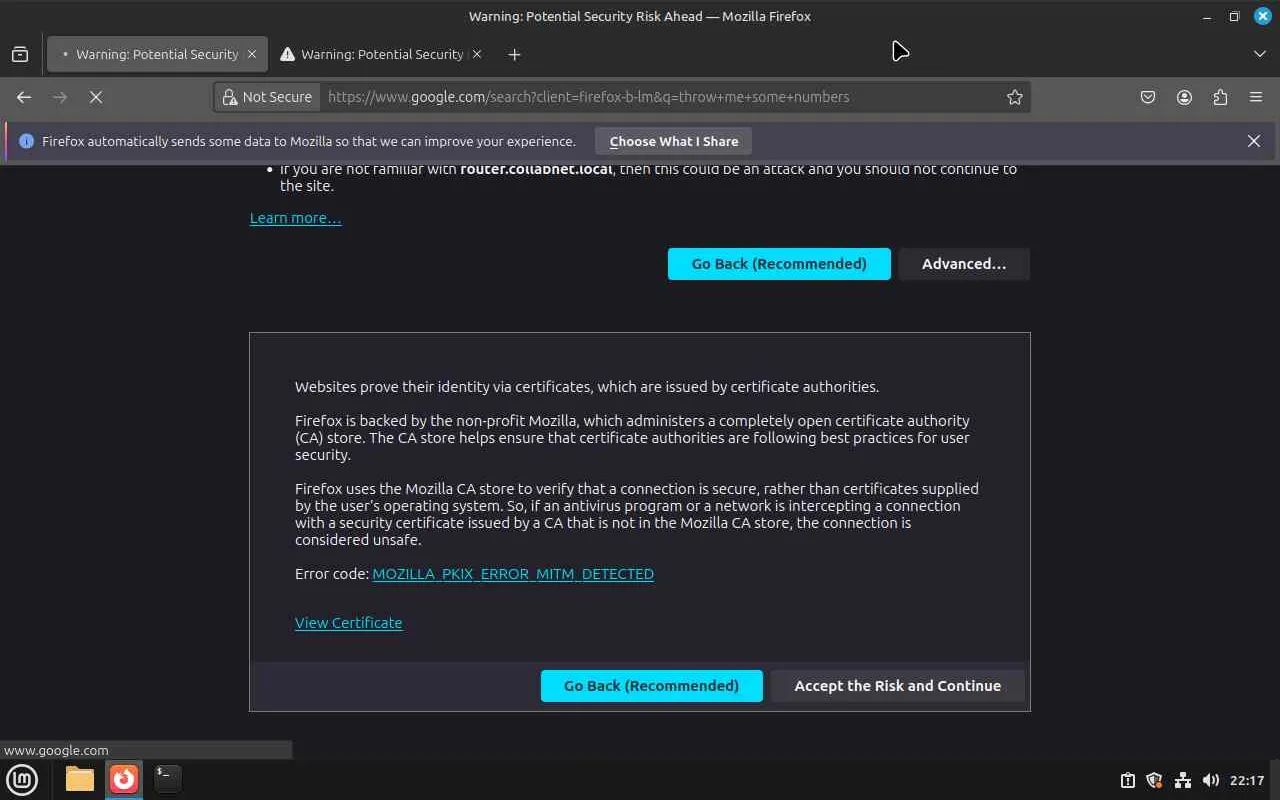Click the forward navigation arrow
Screen dimensions: 1280x800
60,97
